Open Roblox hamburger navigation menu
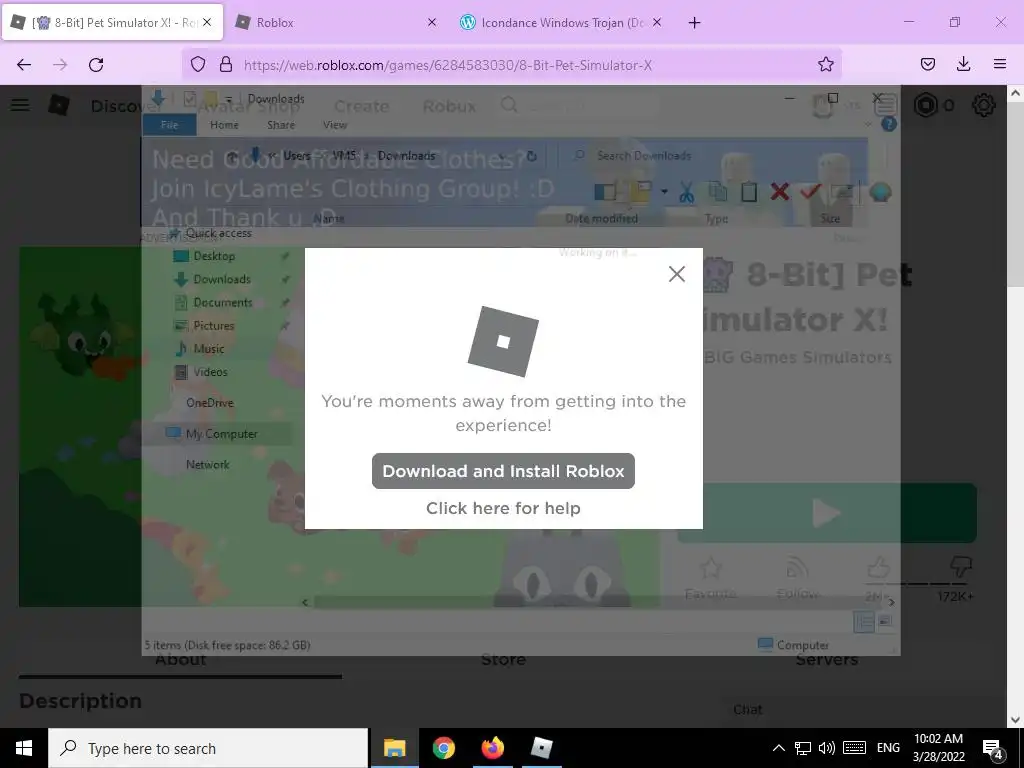This screenshot has height=768, width=1024. [x=20, y=104]
